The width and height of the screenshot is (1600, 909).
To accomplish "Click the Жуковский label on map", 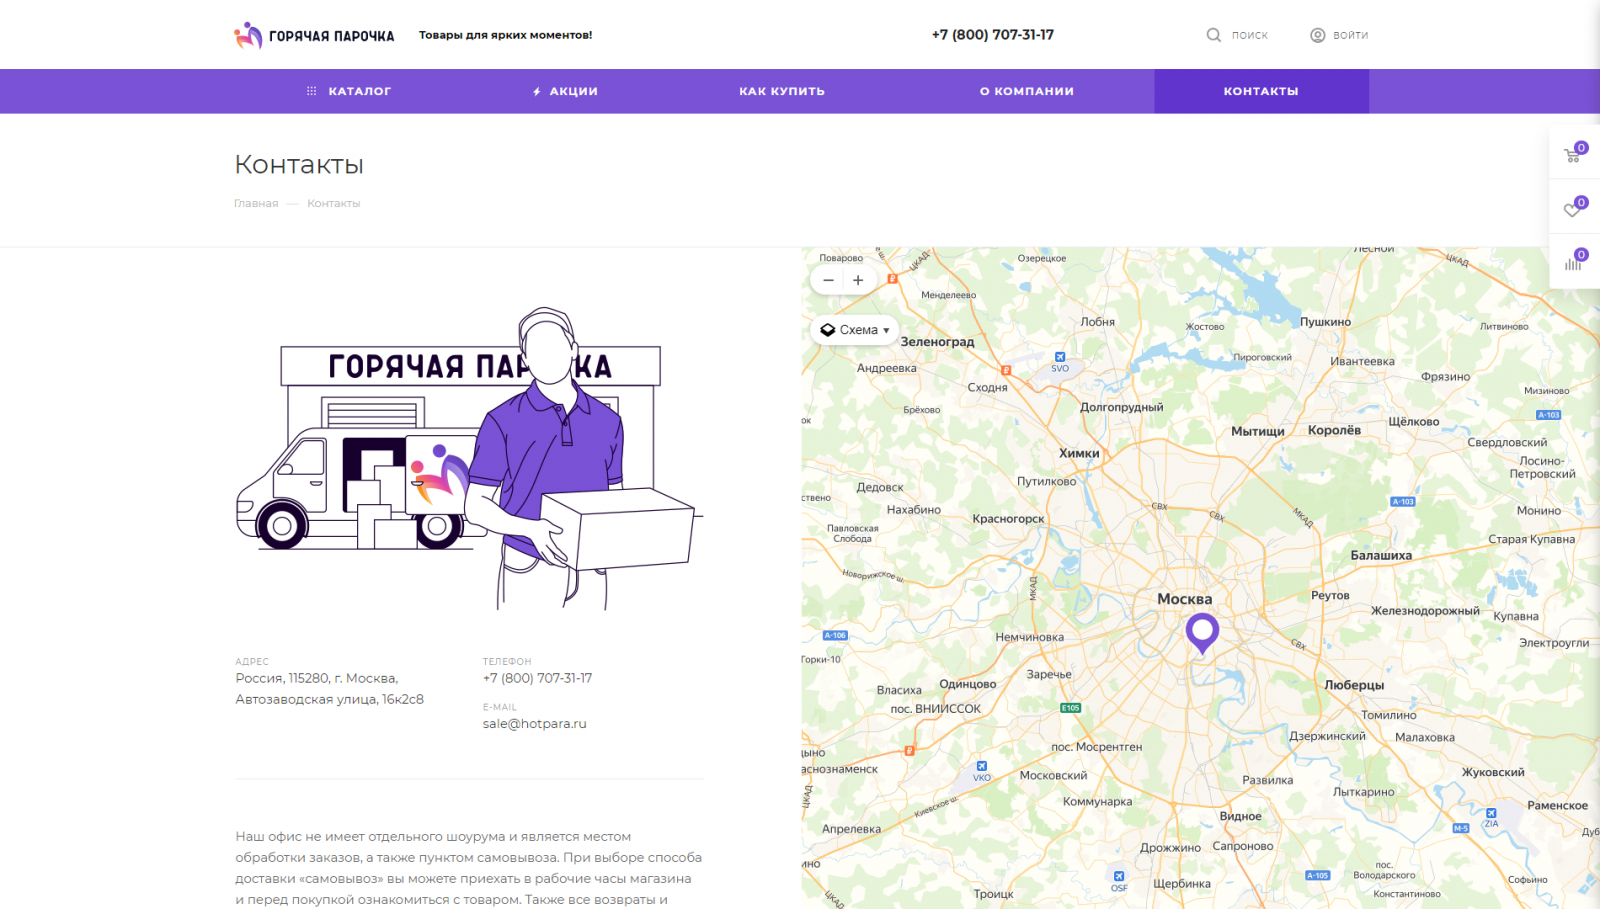I will (x=1493, y=772).
